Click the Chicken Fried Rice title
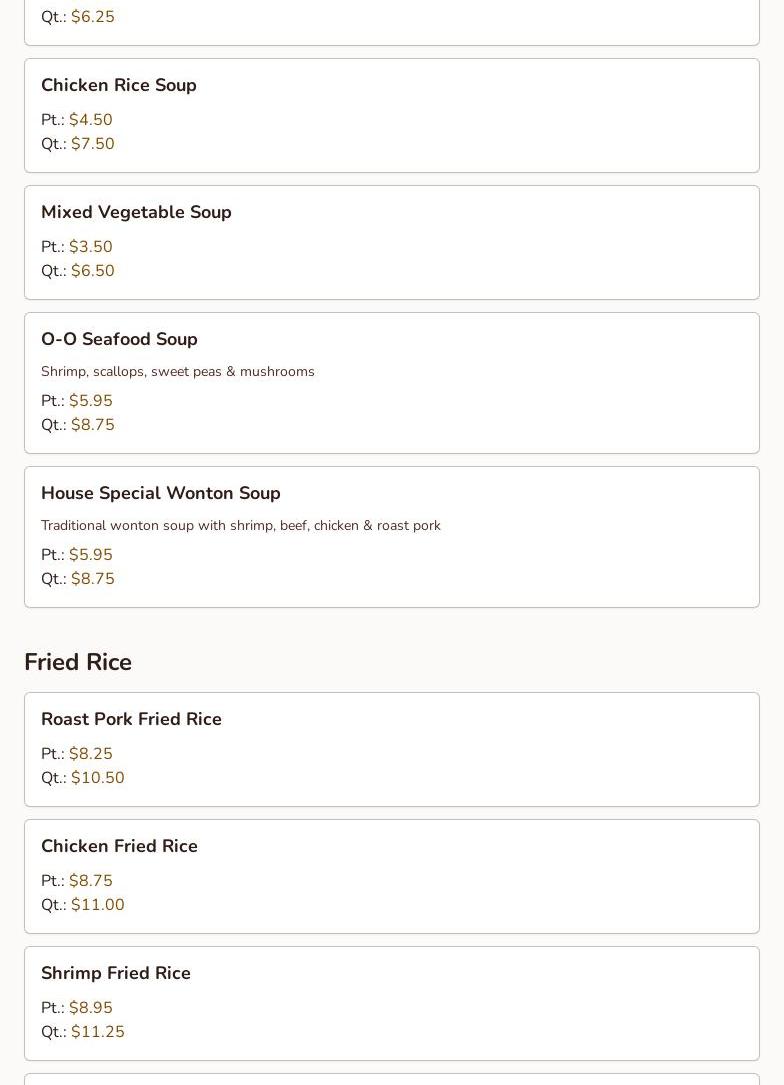 119,846
